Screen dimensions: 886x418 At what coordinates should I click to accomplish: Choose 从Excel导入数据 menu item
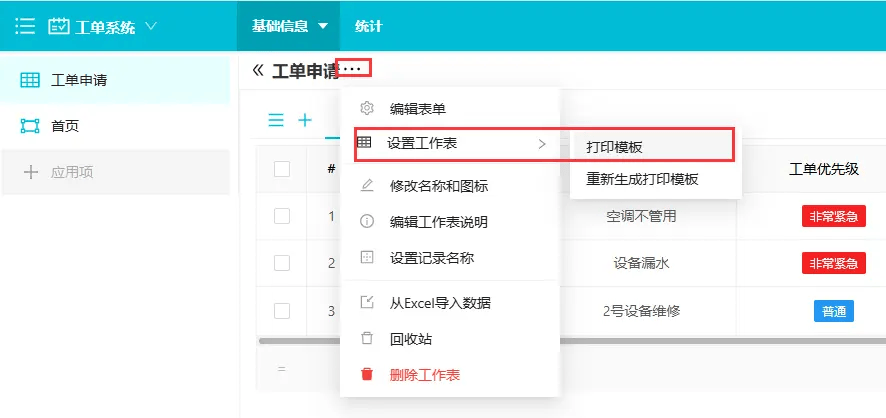[x=440, y=303]
